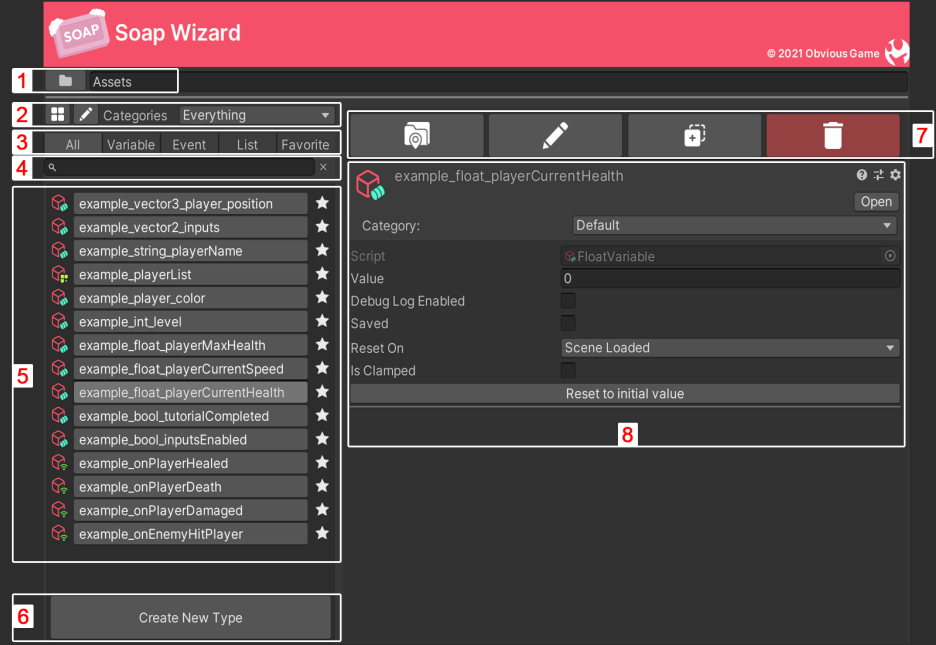Viewport: 936px width, 645px height.
Task: Switch to the Favorite tab
Action: pyautogui.click(x=305, y=144)
